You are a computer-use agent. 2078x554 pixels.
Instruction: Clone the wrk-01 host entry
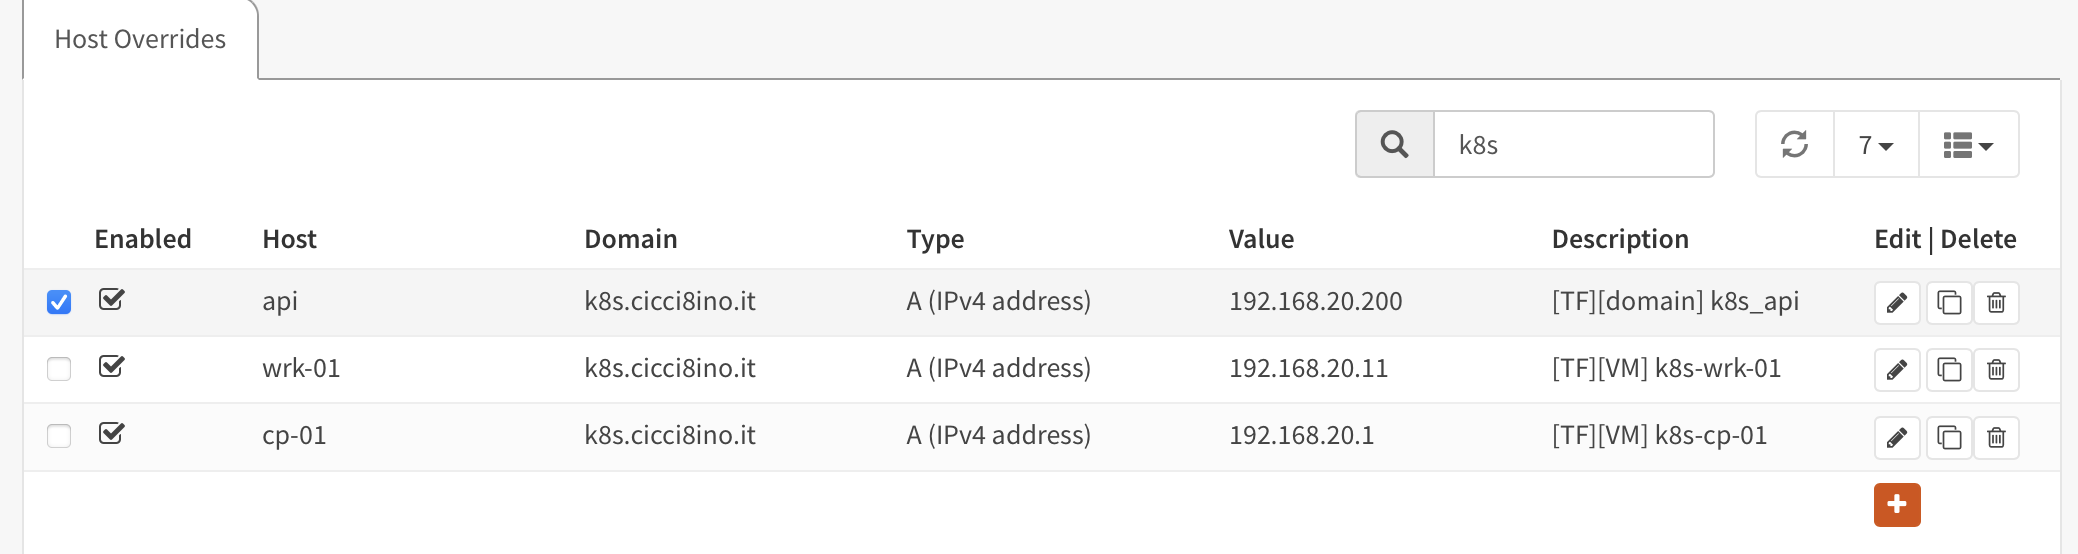(x=1949, y=370)
